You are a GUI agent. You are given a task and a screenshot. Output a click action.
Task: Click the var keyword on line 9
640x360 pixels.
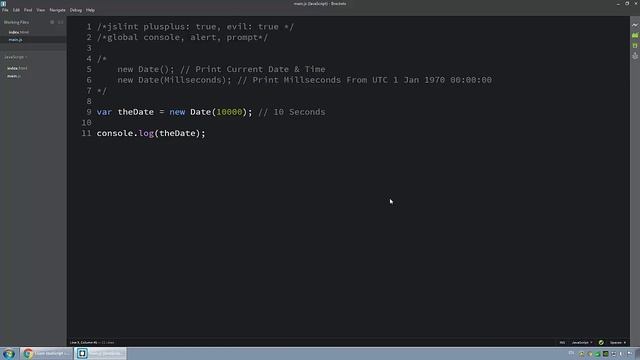tap(104, 112)
